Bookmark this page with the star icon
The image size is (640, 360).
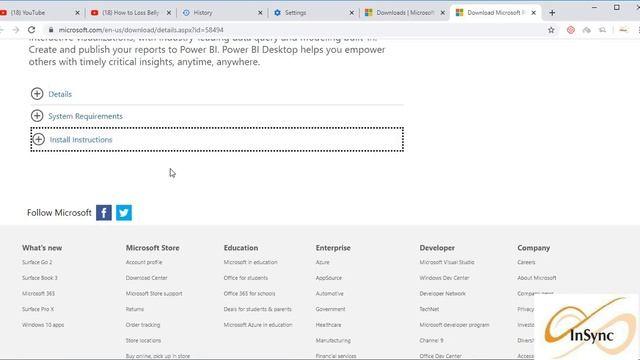[551, 30]
